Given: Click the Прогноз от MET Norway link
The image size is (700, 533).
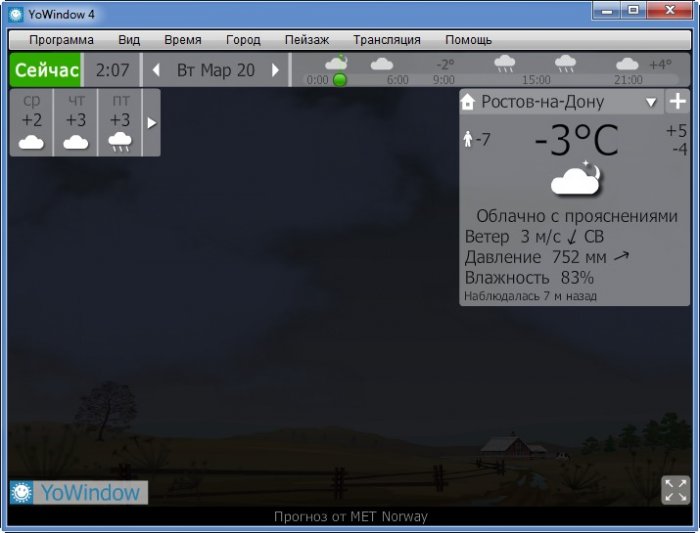Looking at the screenshot, I should [350, 516].
